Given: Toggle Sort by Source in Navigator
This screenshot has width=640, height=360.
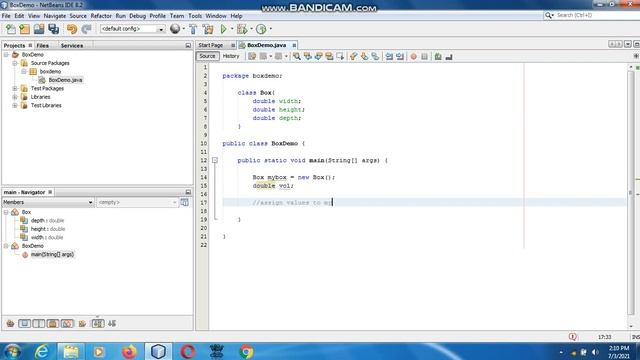Looking at the screenshot, I should (x=112, y=324).
